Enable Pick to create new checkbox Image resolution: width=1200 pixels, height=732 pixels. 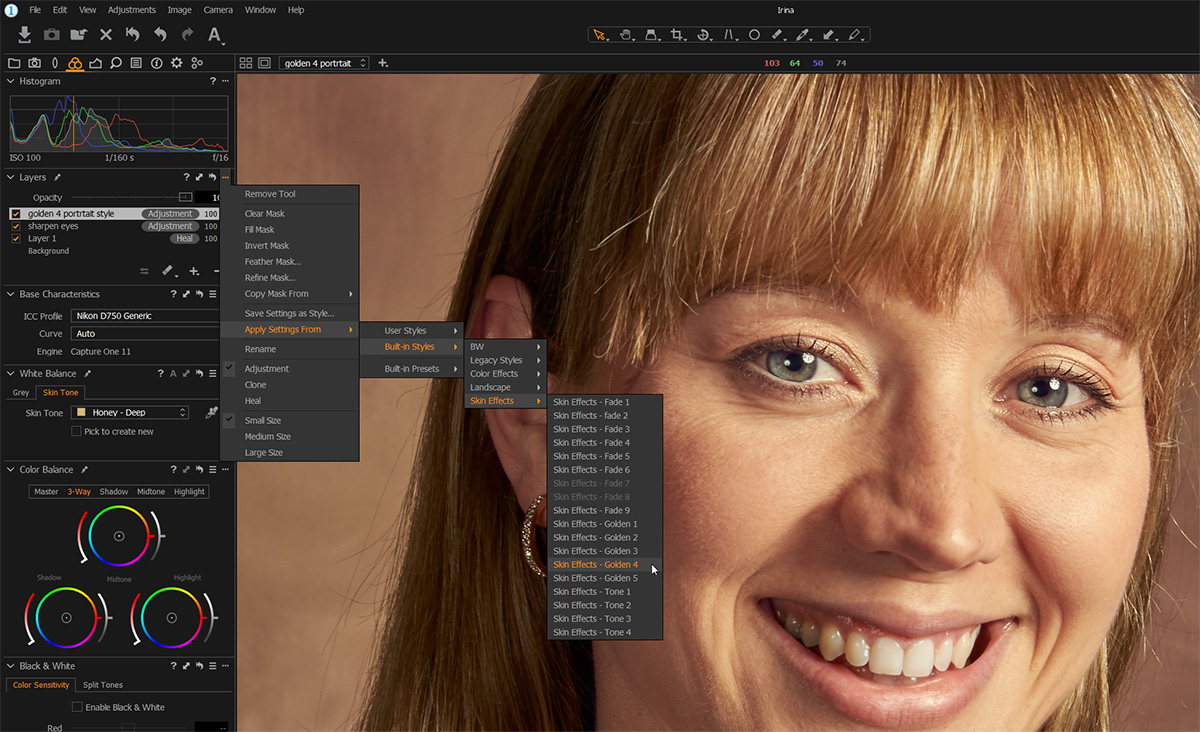click(76, 431)
